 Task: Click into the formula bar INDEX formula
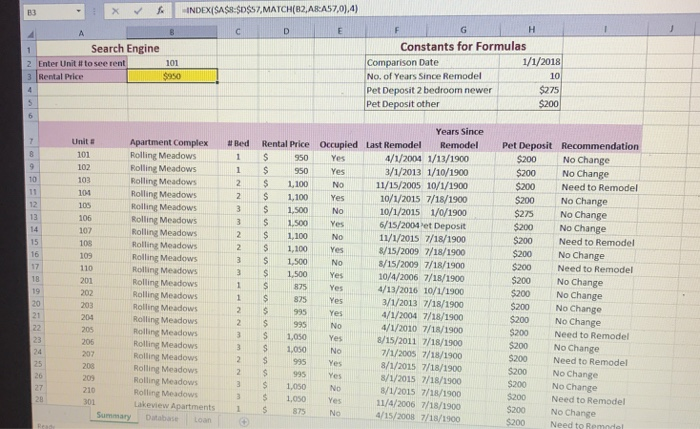(270, 9)
